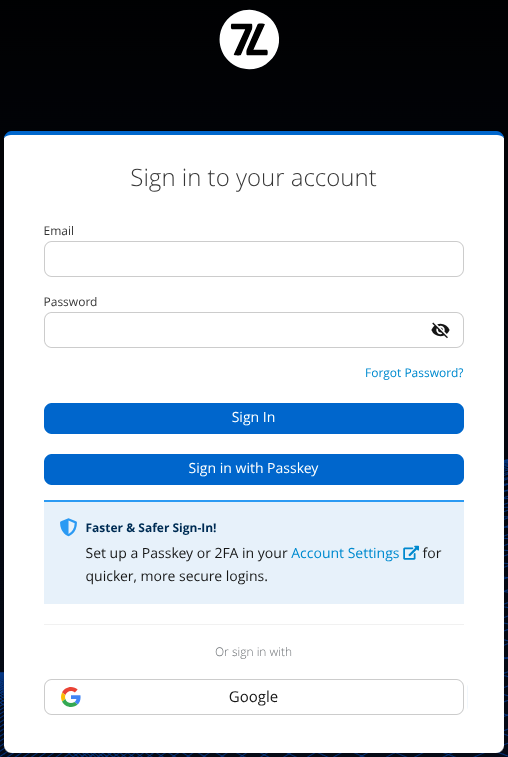508x757 pixels.
Task: Click the 7L logo at the top
Action: tap(249, 40)
